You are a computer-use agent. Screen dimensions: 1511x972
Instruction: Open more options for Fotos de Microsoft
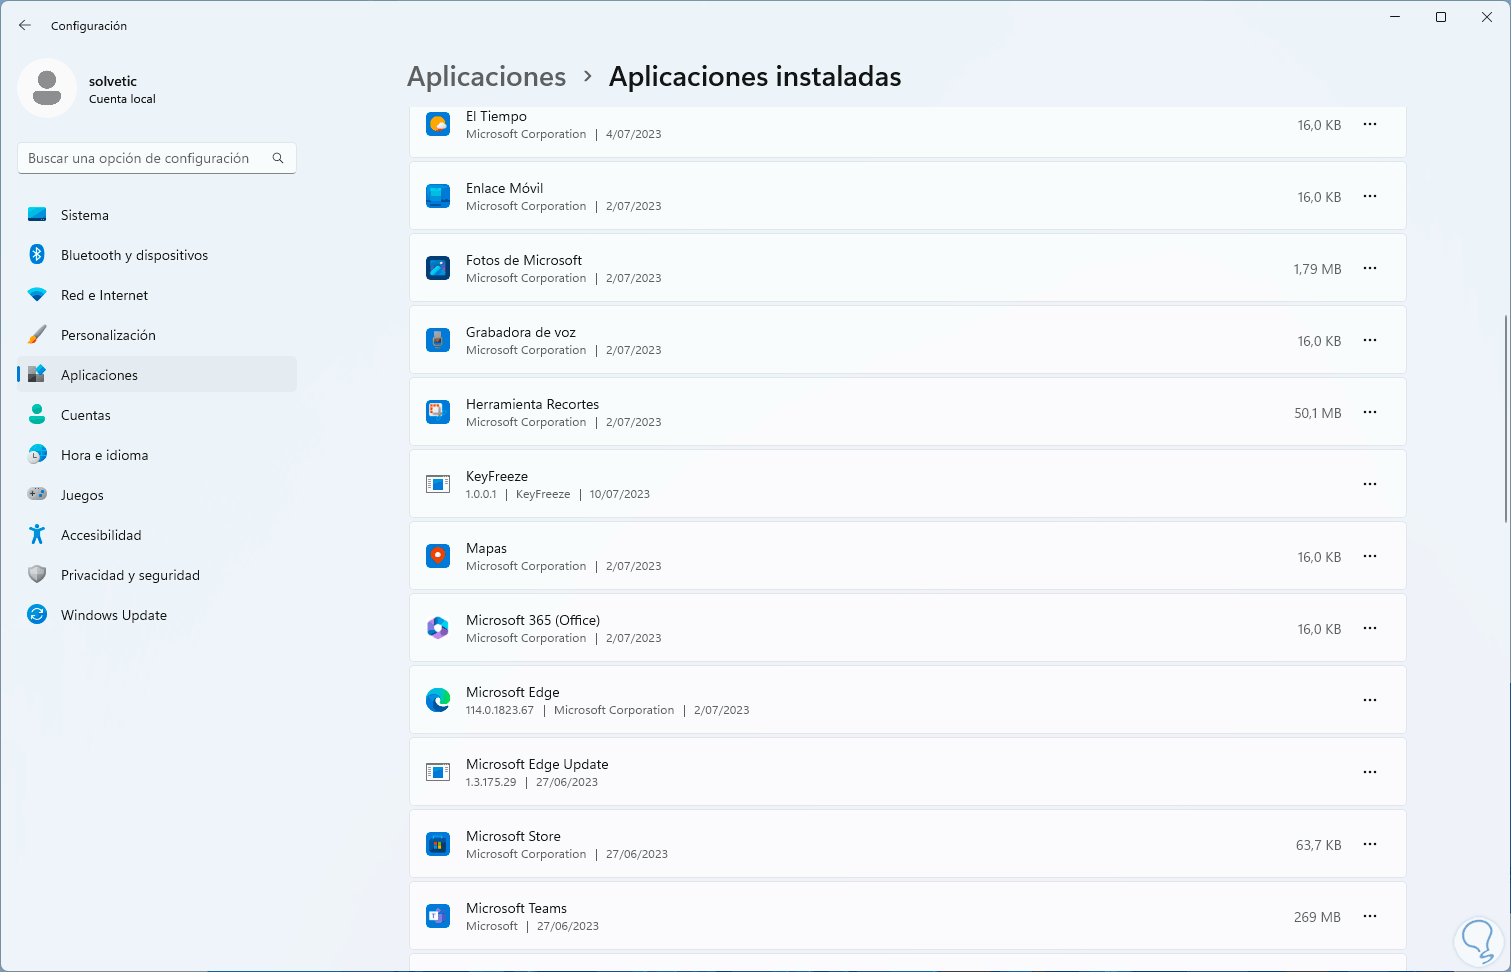tap(1370, 268)
